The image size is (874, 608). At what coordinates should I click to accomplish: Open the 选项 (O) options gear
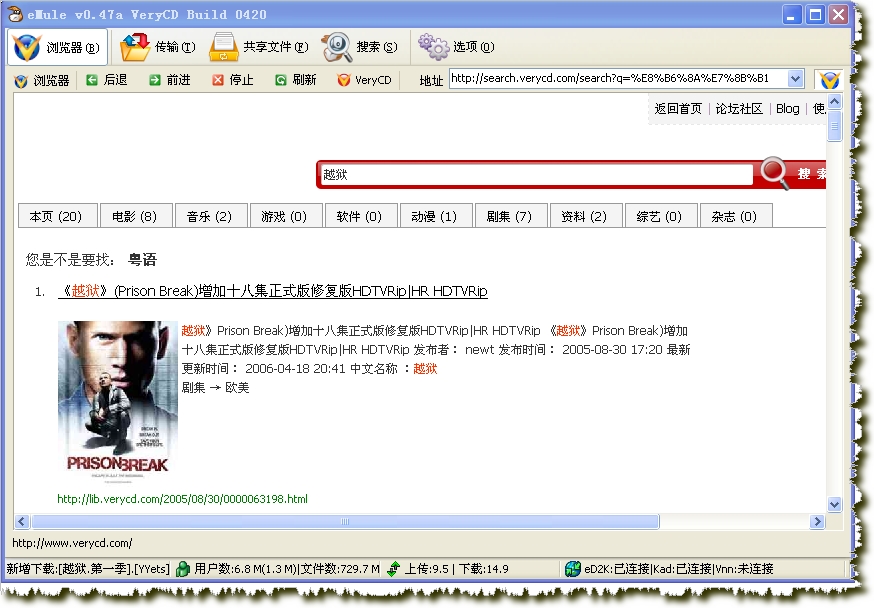coord(457,47)
